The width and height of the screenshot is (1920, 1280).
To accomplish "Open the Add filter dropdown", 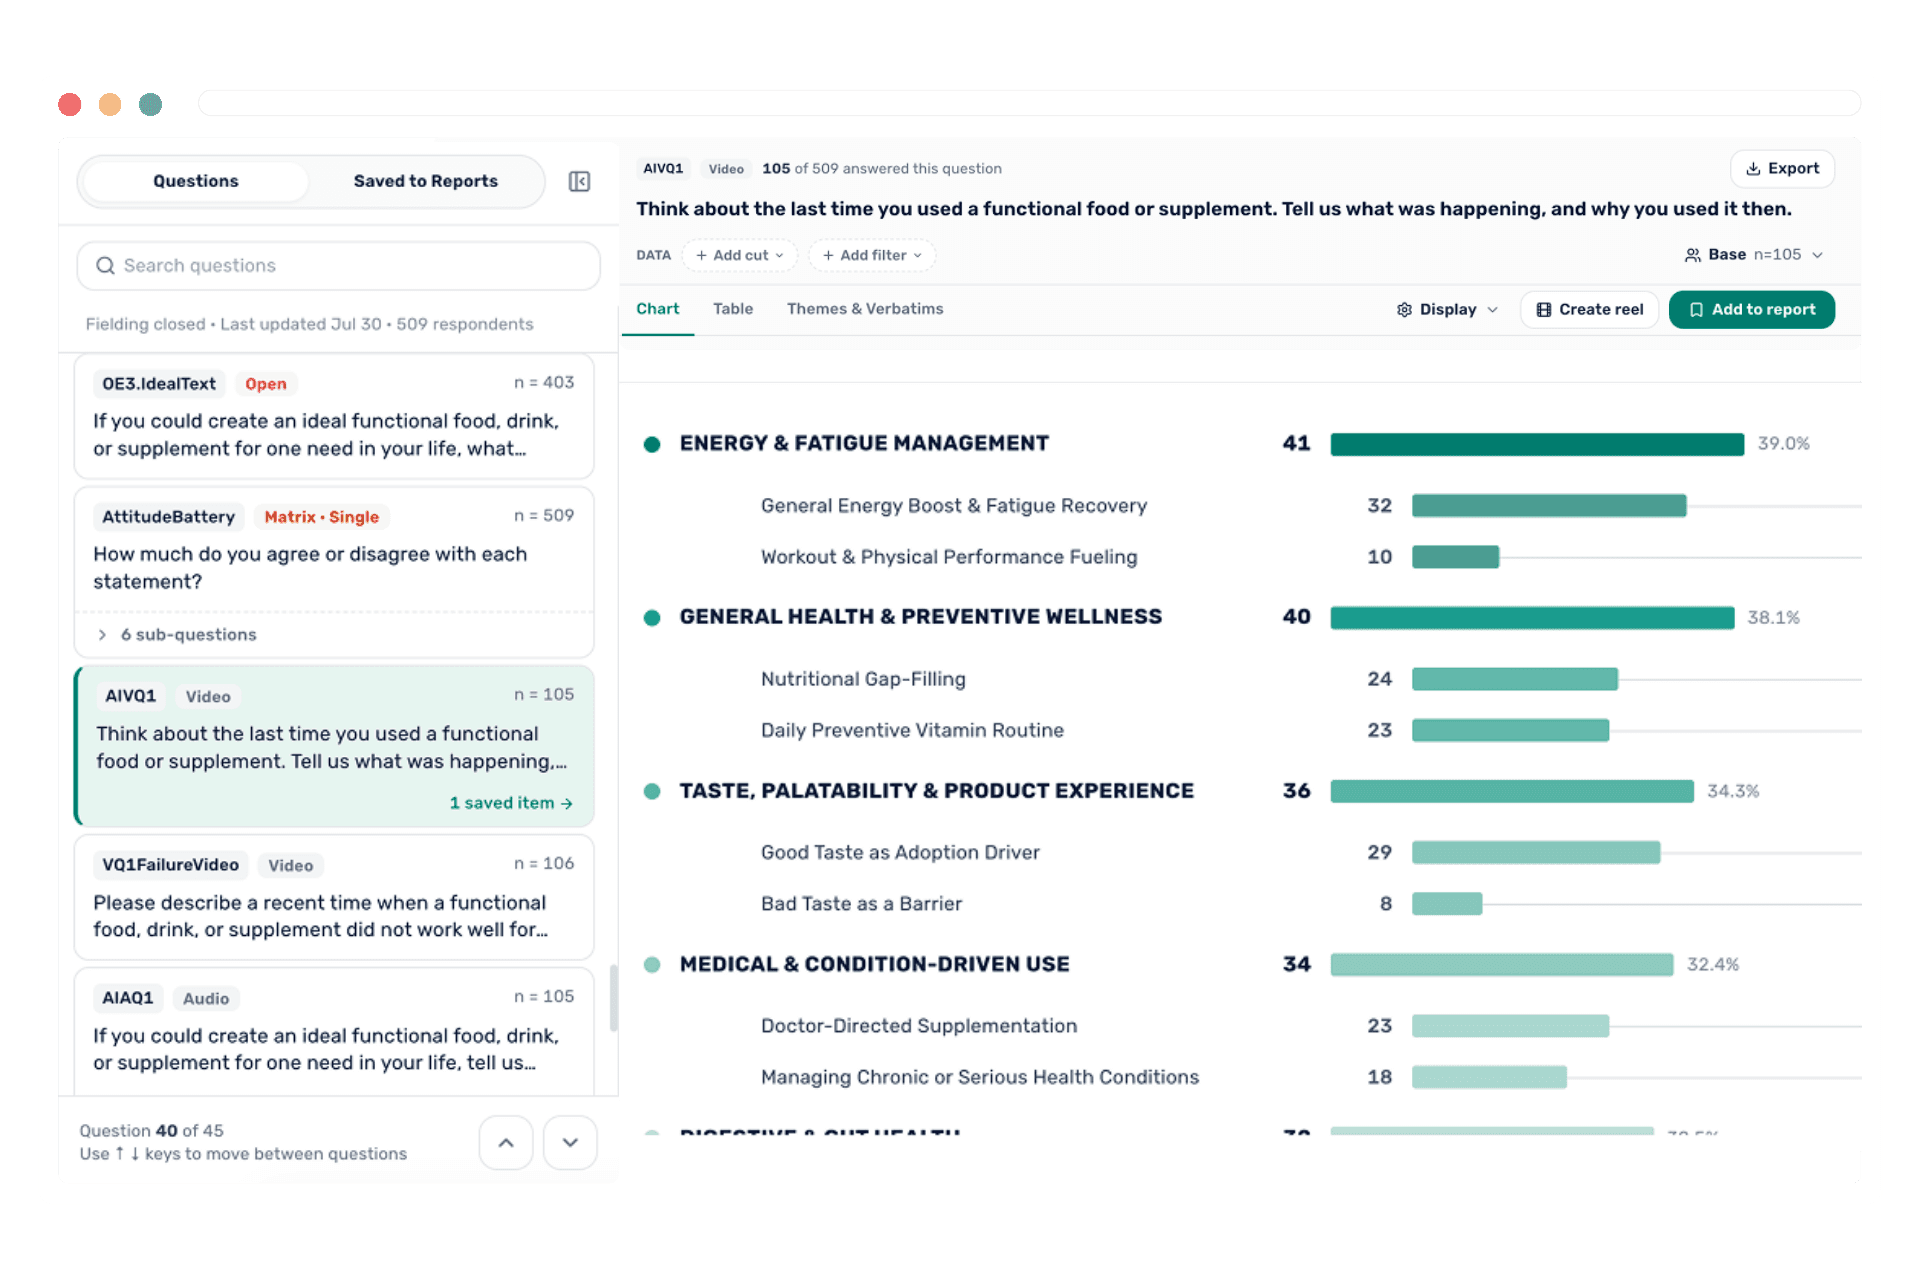I will pyautogui.click(x=872, y=255).
